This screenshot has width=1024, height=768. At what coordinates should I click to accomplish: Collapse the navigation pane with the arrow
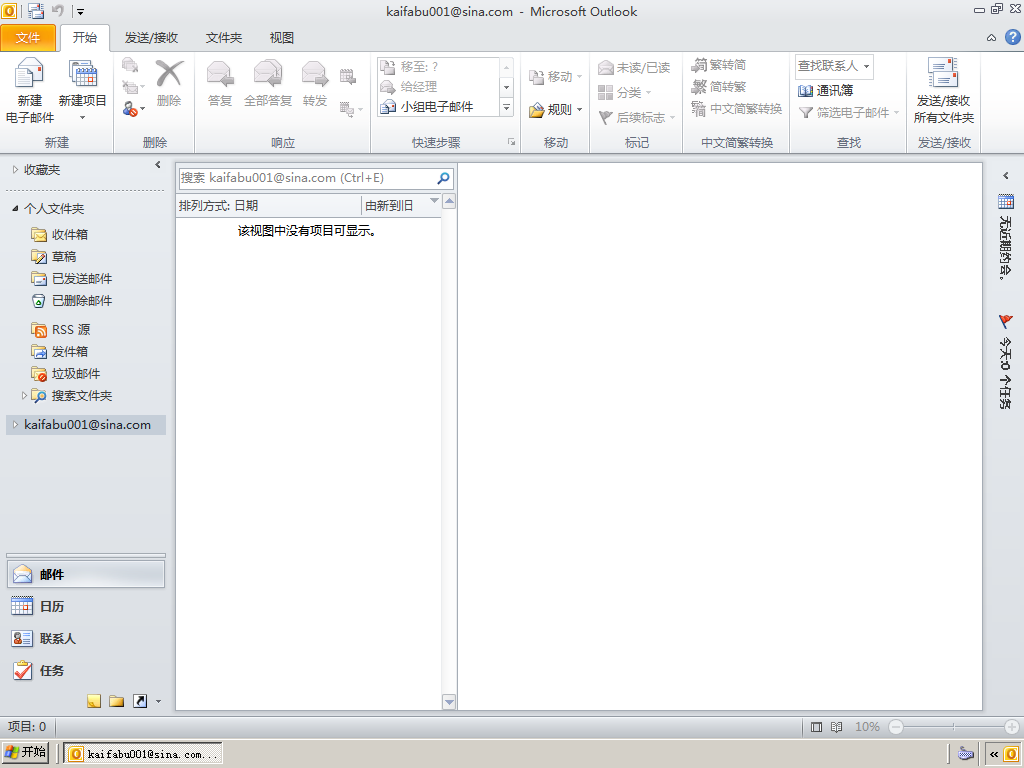[x=157, y=165]
